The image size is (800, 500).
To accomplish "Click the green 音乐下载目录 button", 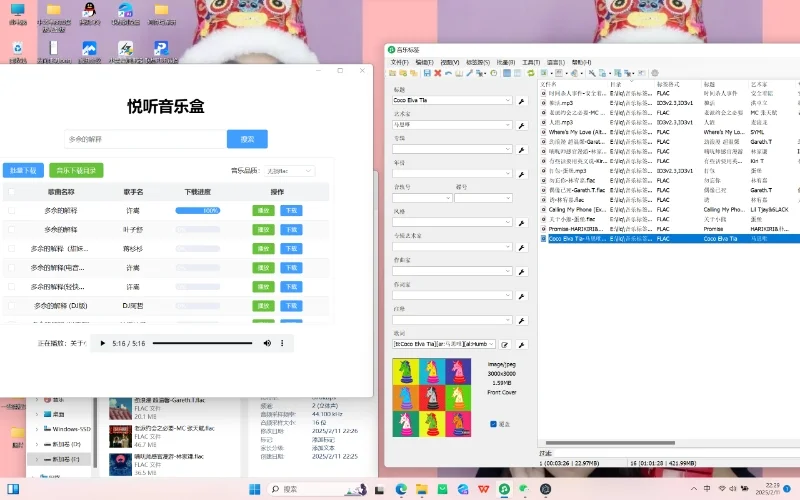I will pyautogui.click(x=77, y=170).
